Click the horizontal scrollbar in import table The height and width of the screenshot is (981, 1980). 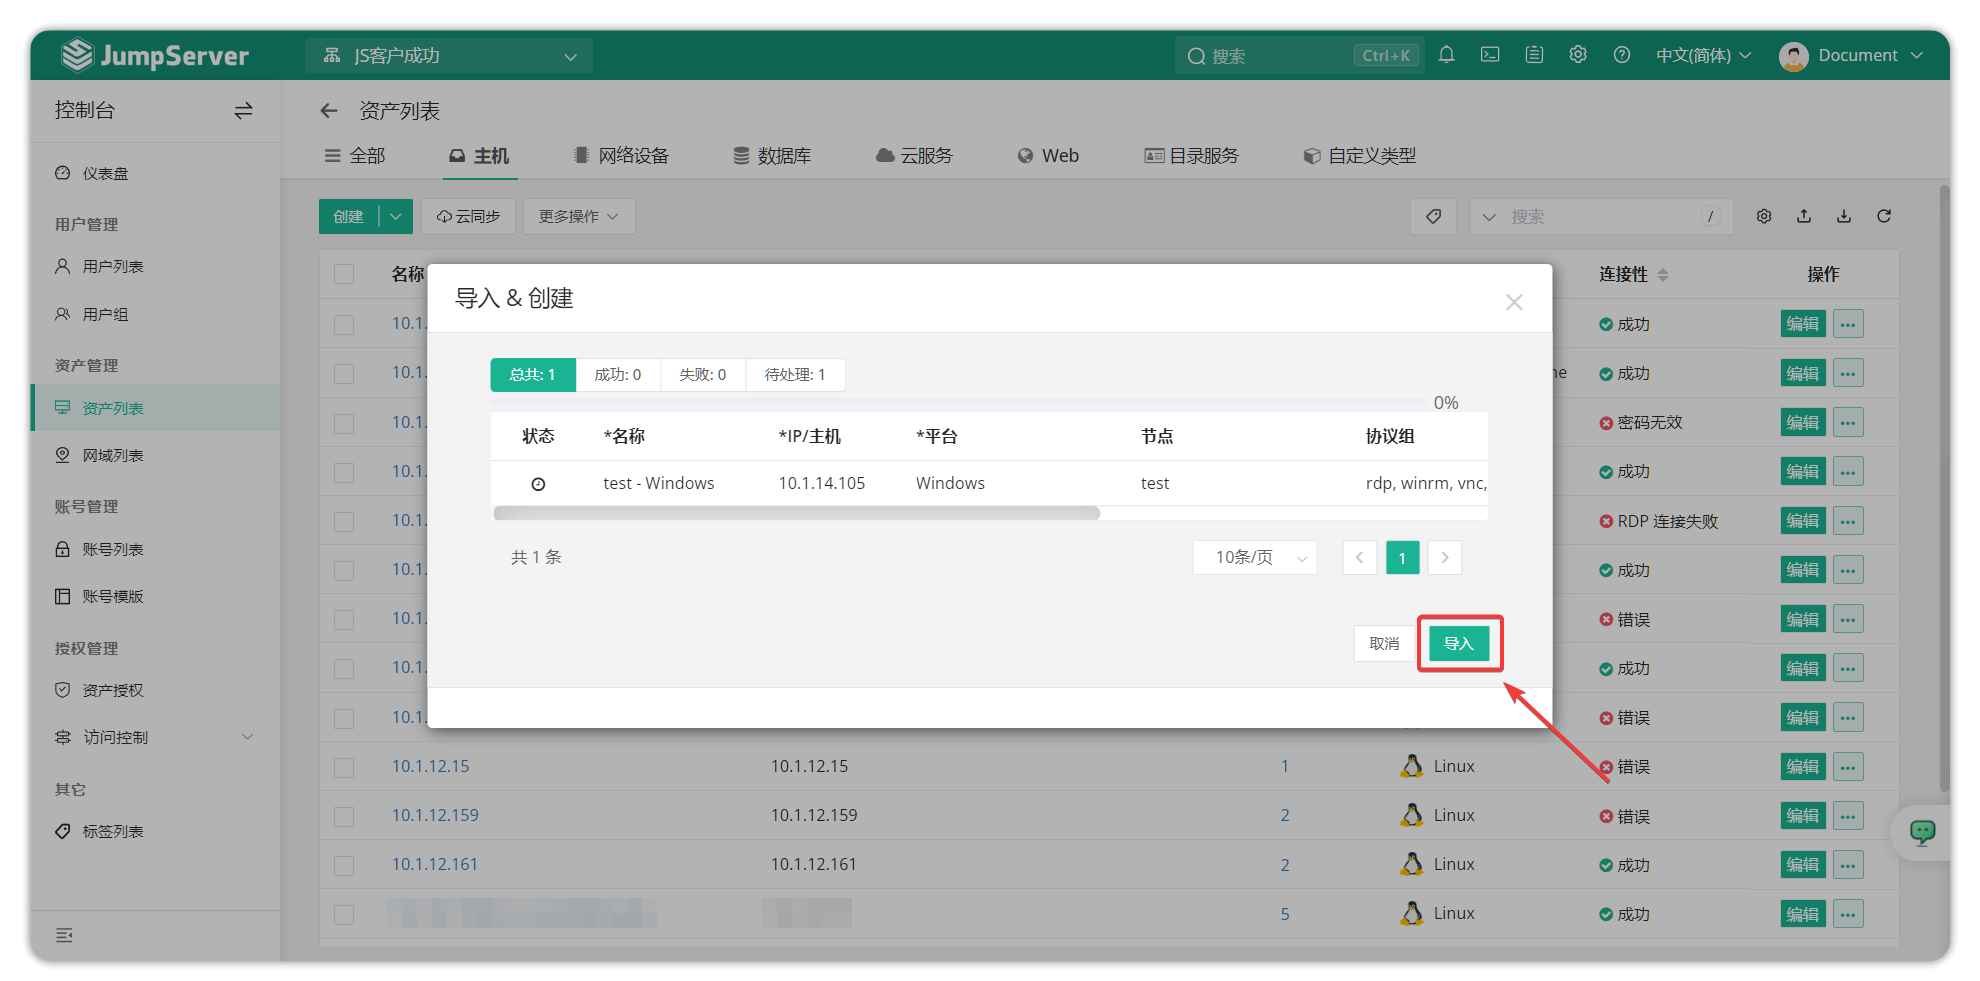click(796, 513)
